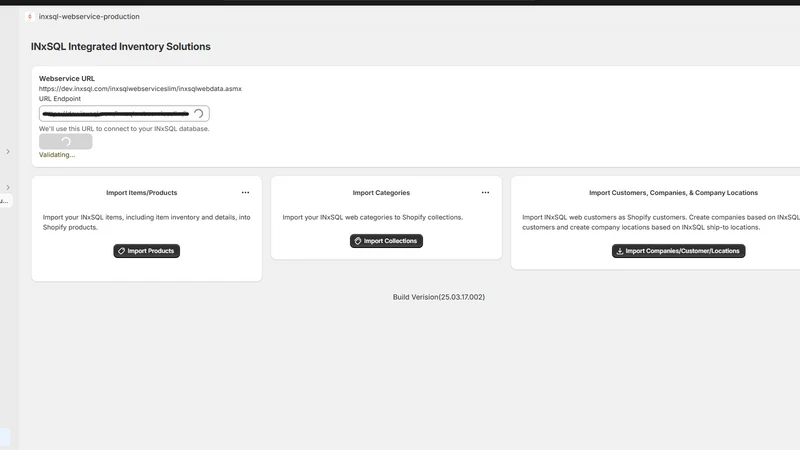Click the spinner inside the URL Endpoint field

click(x=198, y=113)
